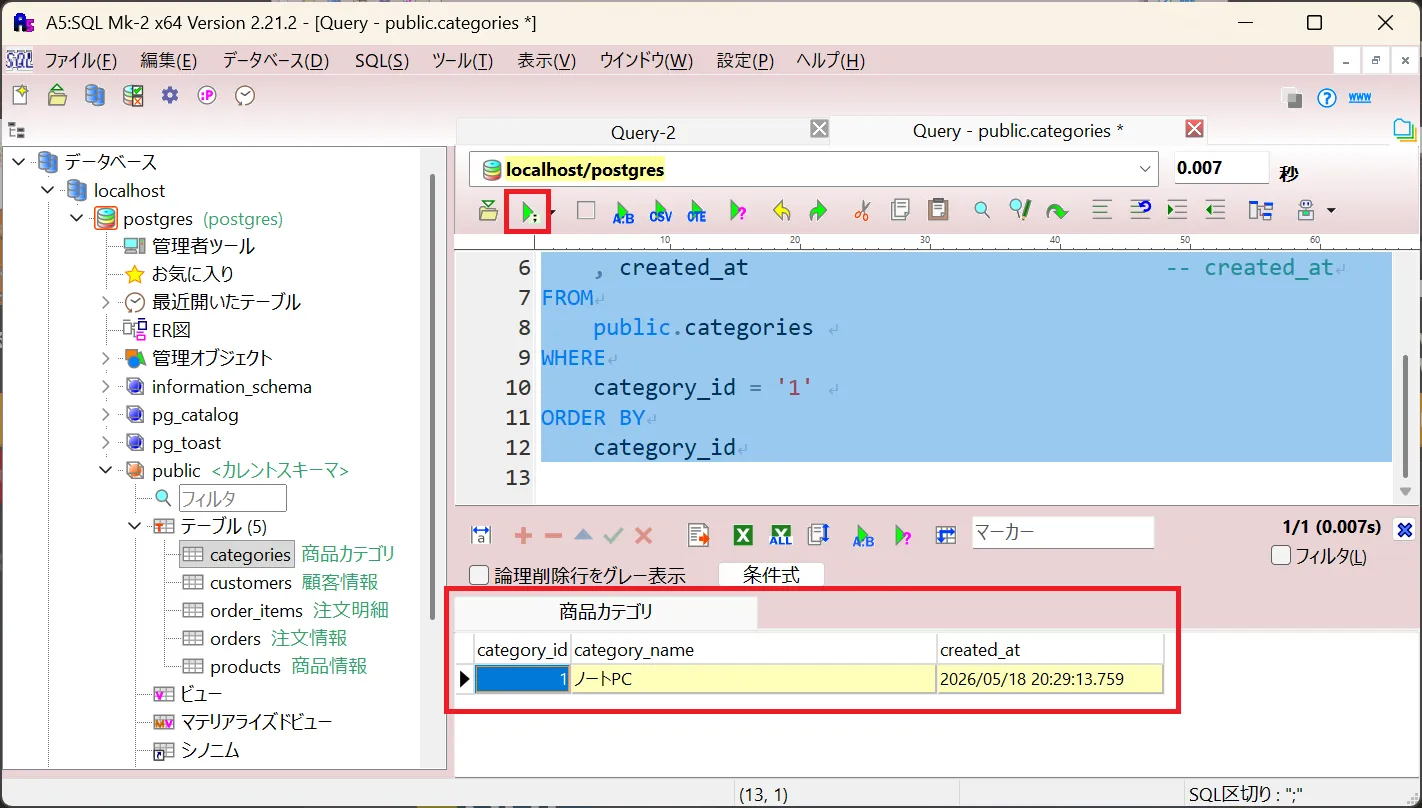Close result with blue X icon

pyautogui.click(x=1405, y=530)
